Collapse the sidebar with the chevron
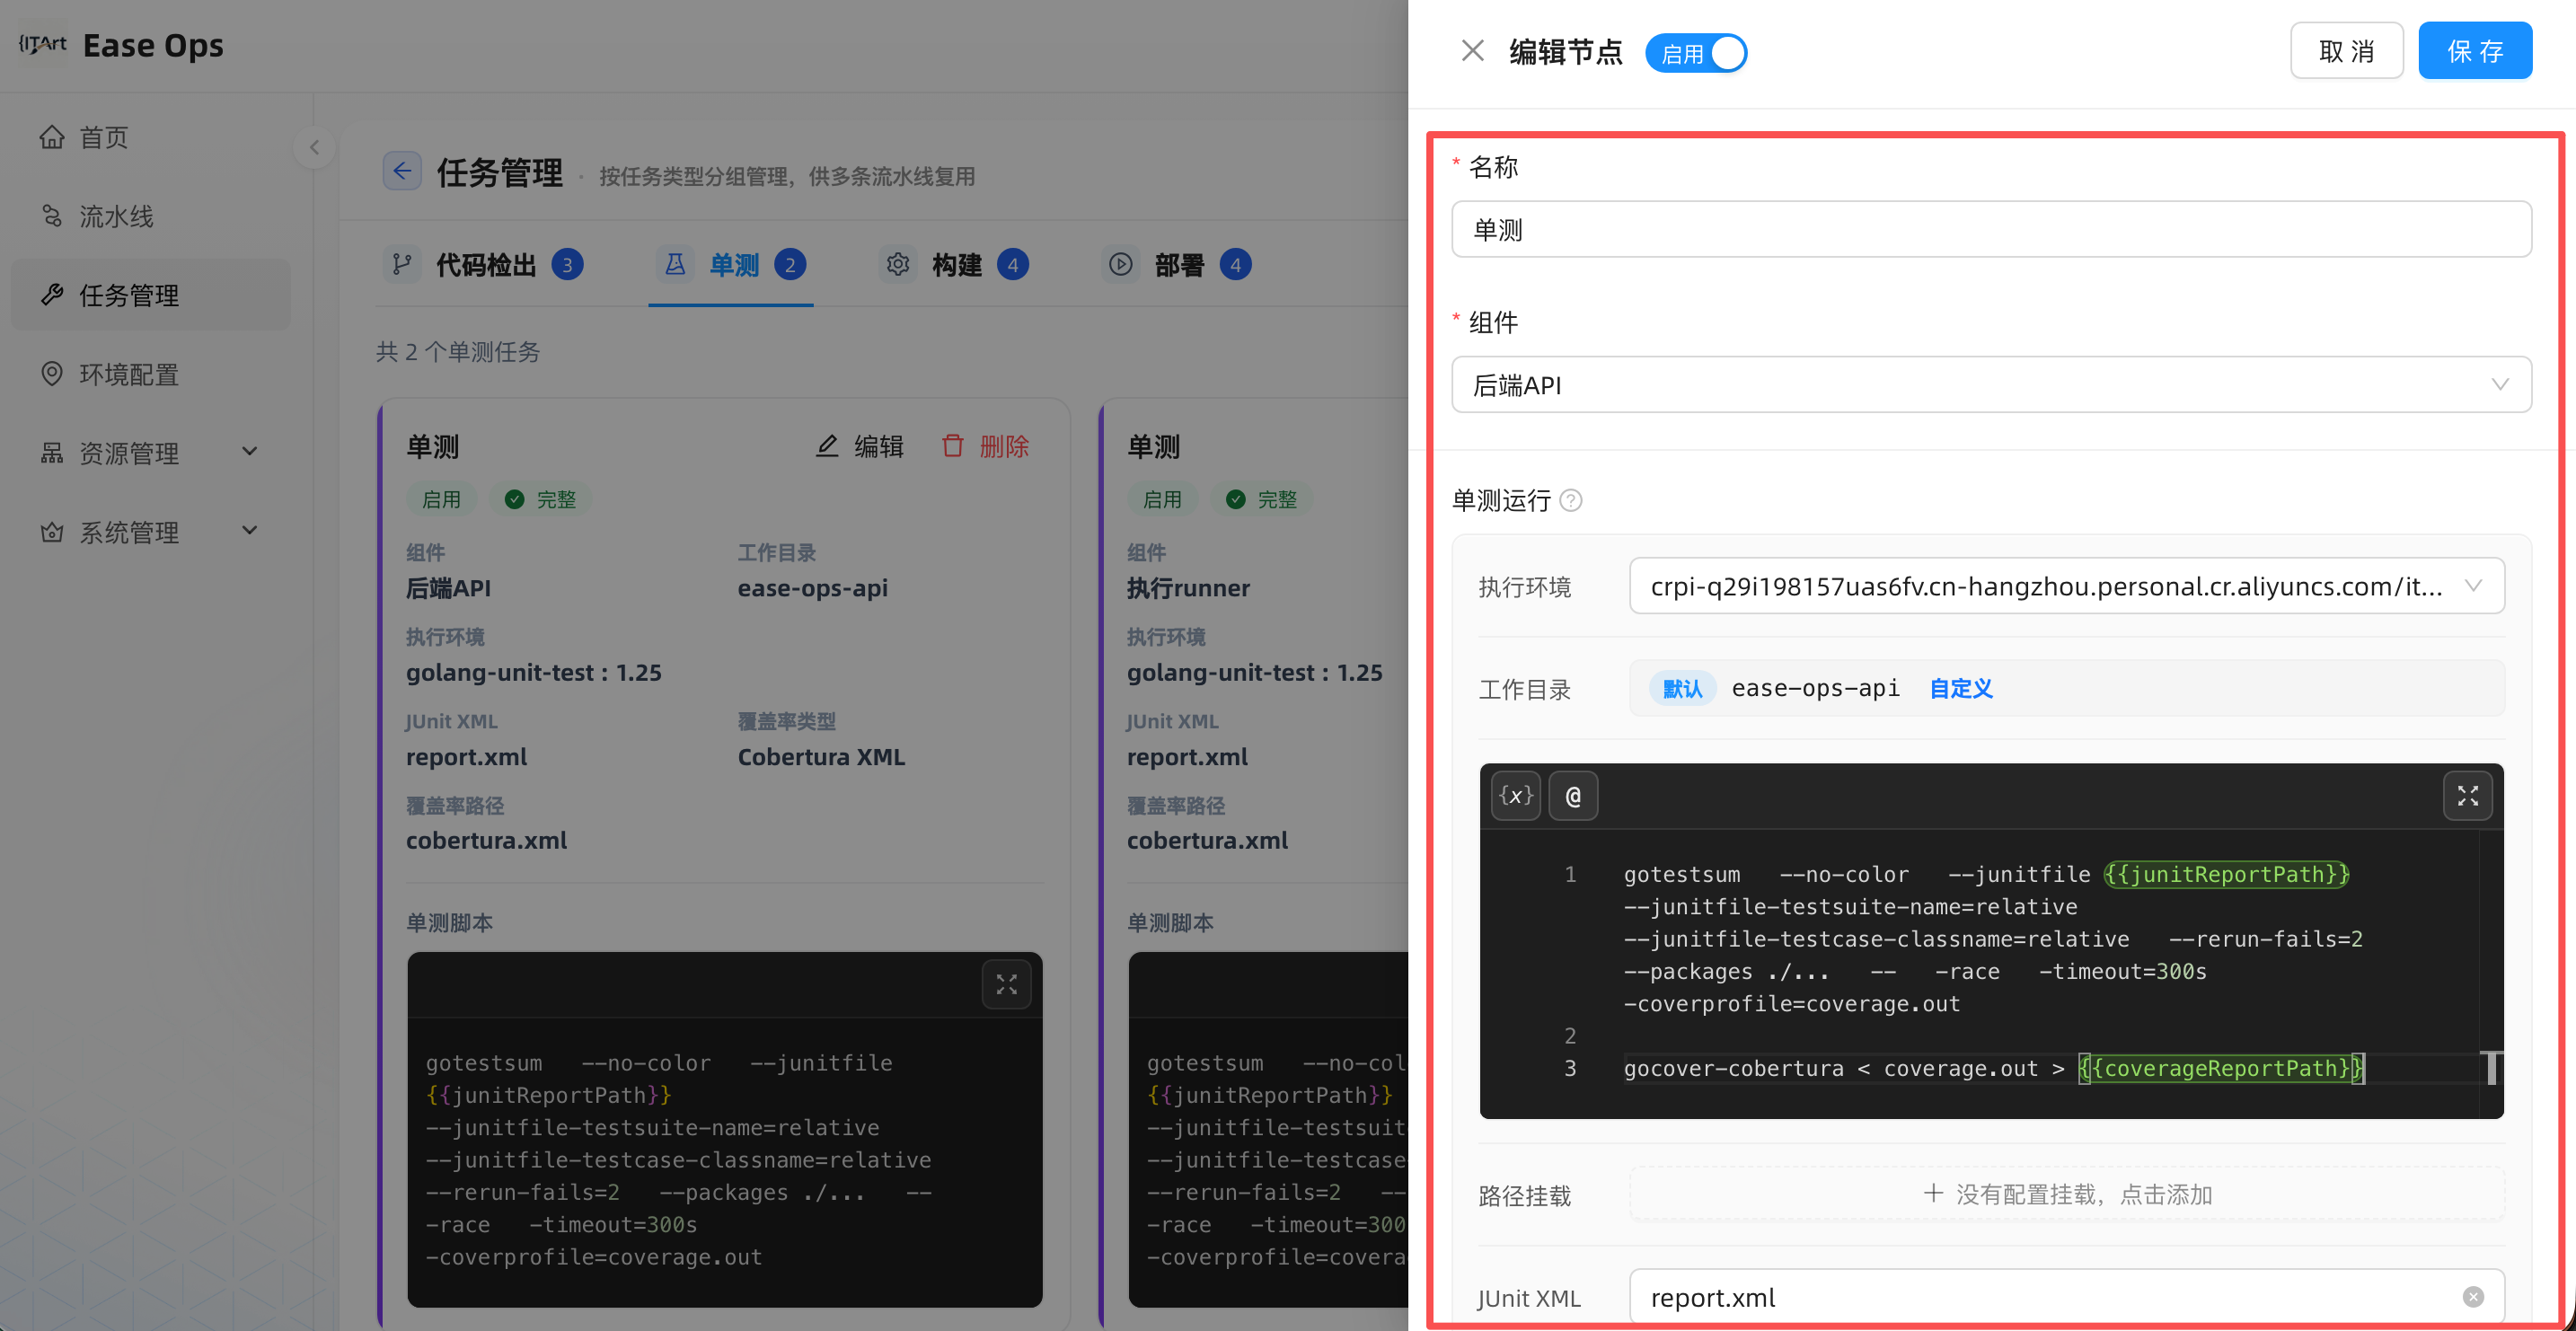2576x1331 pixels. tap(314, 148)
